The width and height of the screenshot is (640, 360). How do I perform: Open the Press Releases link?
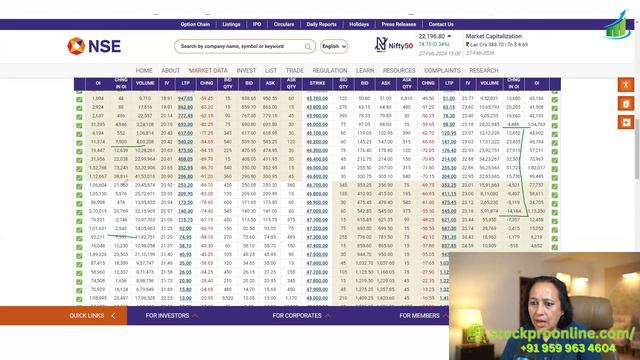[x=399, y=24]
